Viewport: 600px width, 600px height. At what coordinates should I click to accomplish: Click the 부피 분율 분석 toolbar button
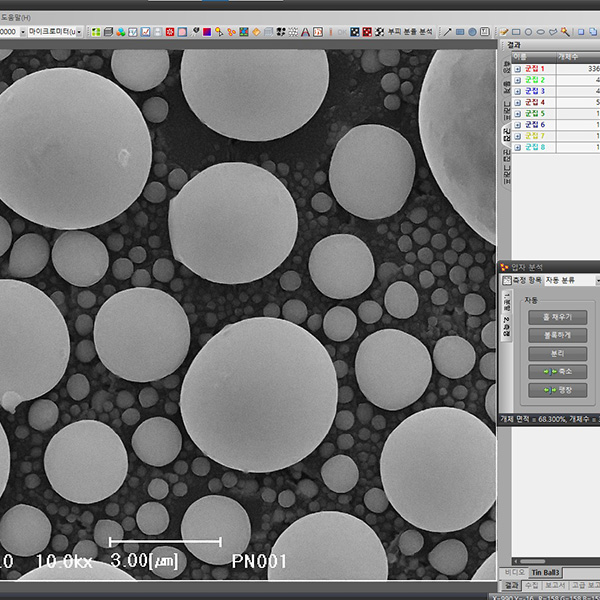pyautogui.click(x=411, y=32)
